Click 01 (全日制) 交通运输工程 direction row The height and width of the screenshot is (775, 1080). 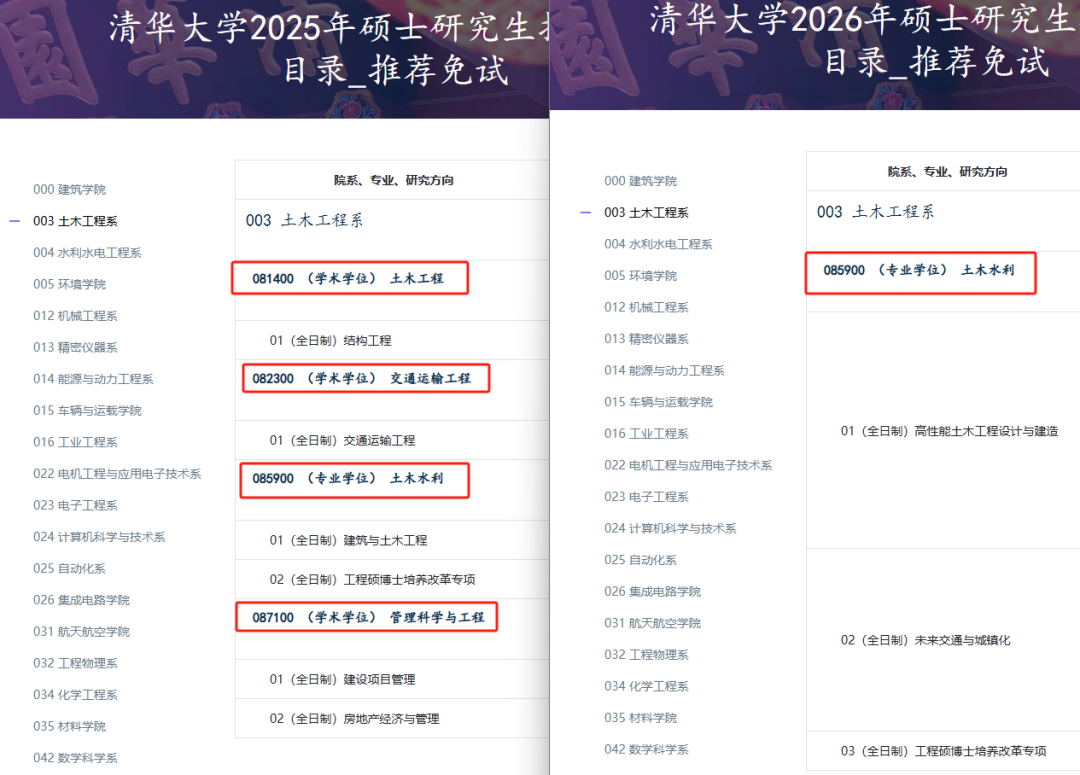(392, 440)
